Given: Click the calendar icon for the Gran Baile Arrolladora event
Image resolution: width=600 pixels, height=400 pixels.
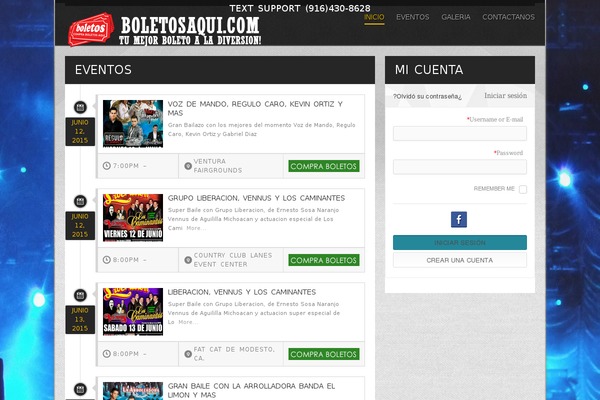Looking at the screenshot, I should tap(80, 389).
